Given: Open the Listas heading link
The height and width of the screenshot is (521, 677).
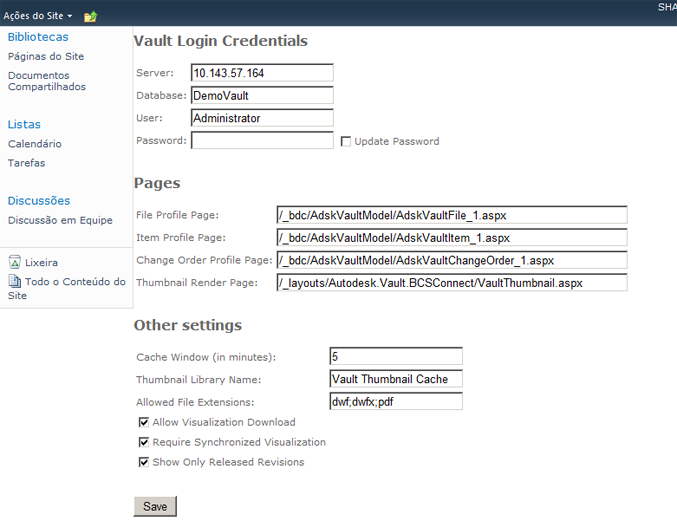Looking at the screenshot, I should click(x=24, y=124).
